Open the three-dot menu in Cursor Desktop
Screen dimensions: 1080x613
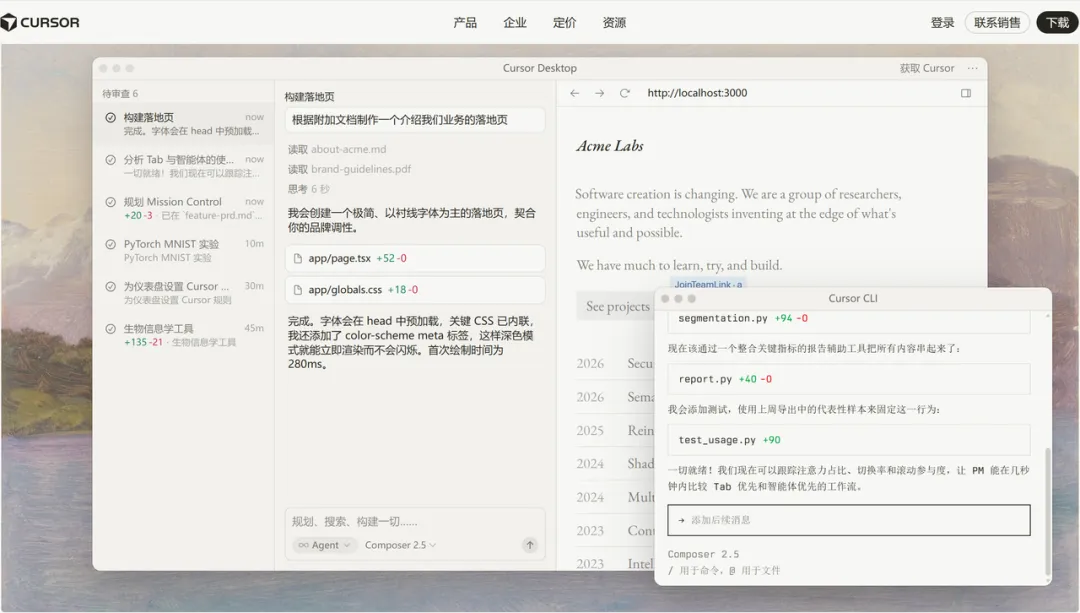tap(973, 68)
